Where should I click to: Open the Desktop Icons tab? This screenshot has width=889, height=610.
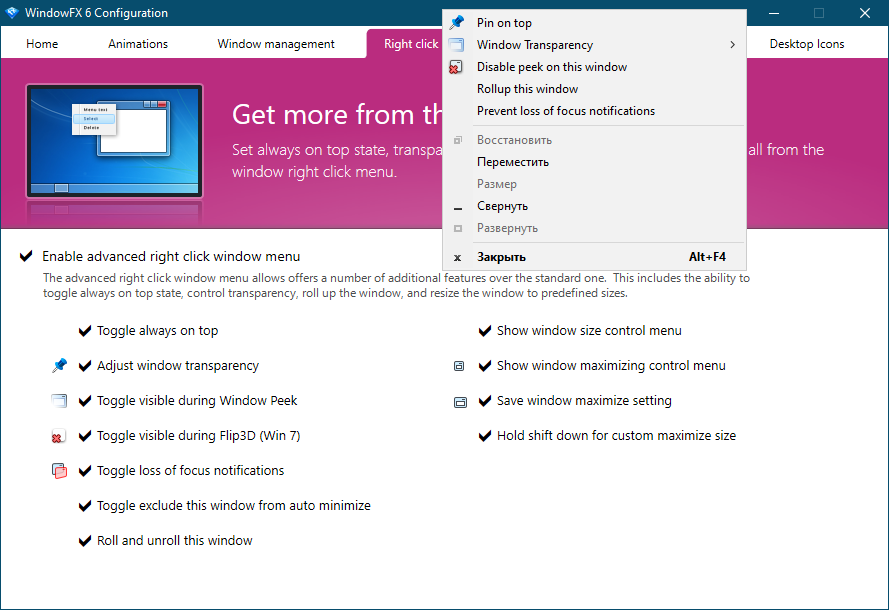tap(807, 44)
